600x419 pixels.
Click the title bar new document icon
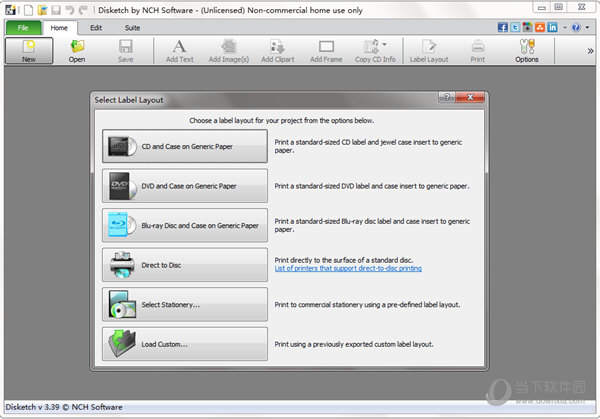pyautogui.click(x=29, y=10)
